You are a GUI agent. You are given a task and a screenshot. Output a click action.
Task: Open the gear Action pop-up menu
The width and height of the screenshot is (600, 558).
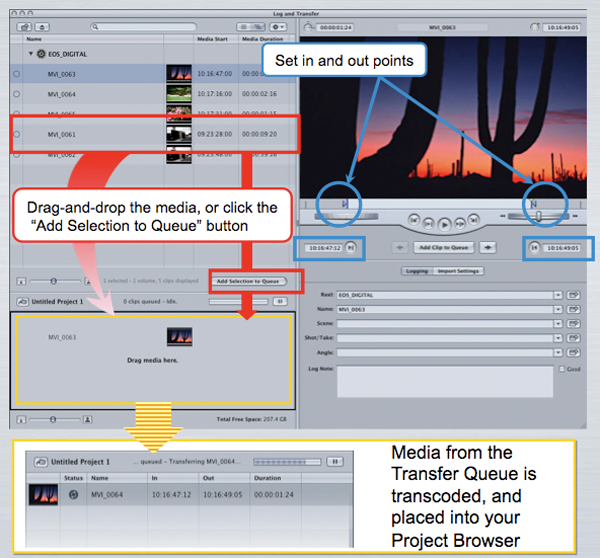click(278, 27)
